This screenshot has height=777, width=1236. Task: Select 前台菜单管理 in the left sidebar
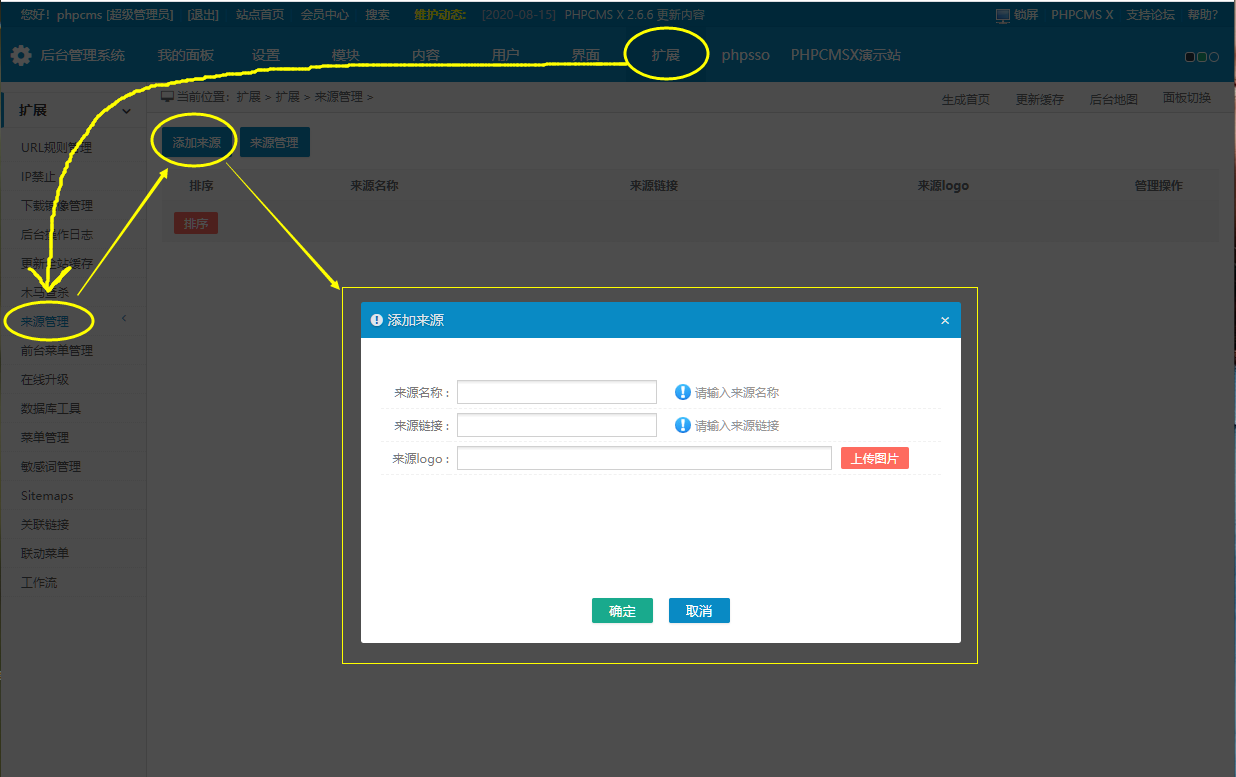(57, 351)
